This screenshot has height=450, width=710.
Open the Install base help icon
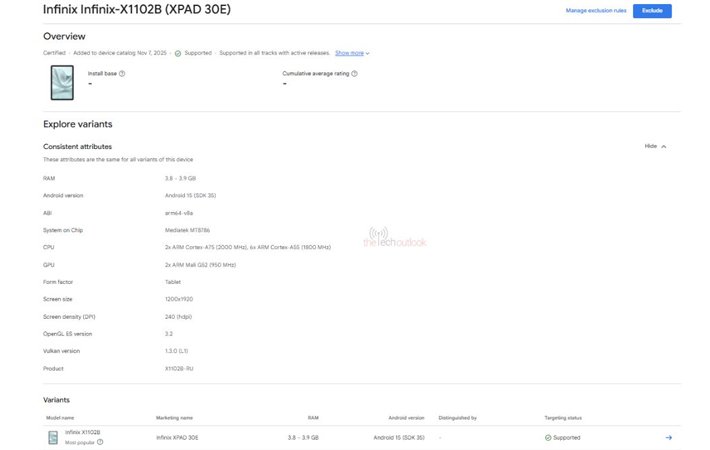[122, 73]
